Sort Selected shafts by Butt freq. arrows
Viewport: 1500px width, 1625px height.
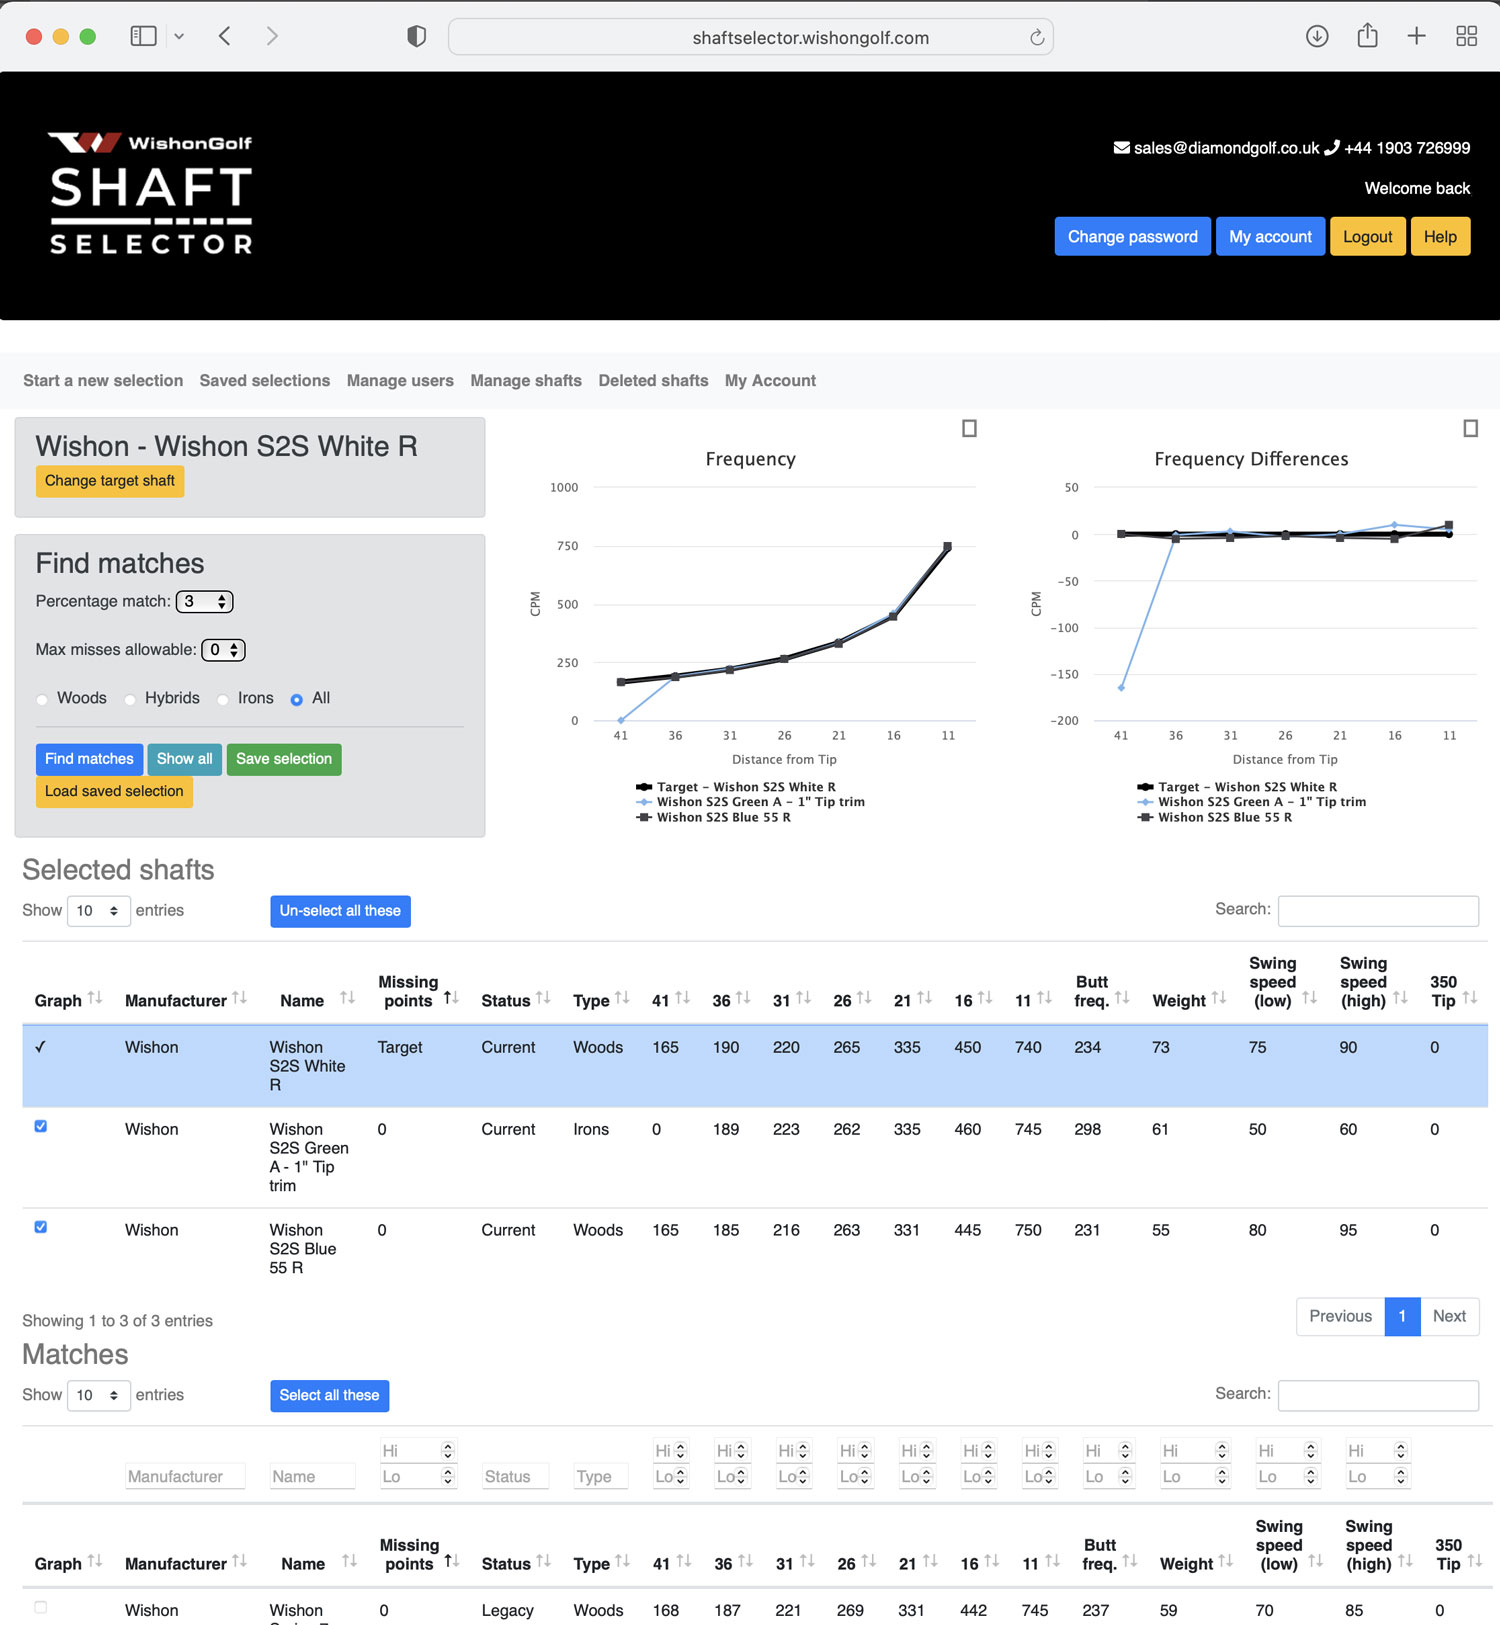pos(1122,998)
